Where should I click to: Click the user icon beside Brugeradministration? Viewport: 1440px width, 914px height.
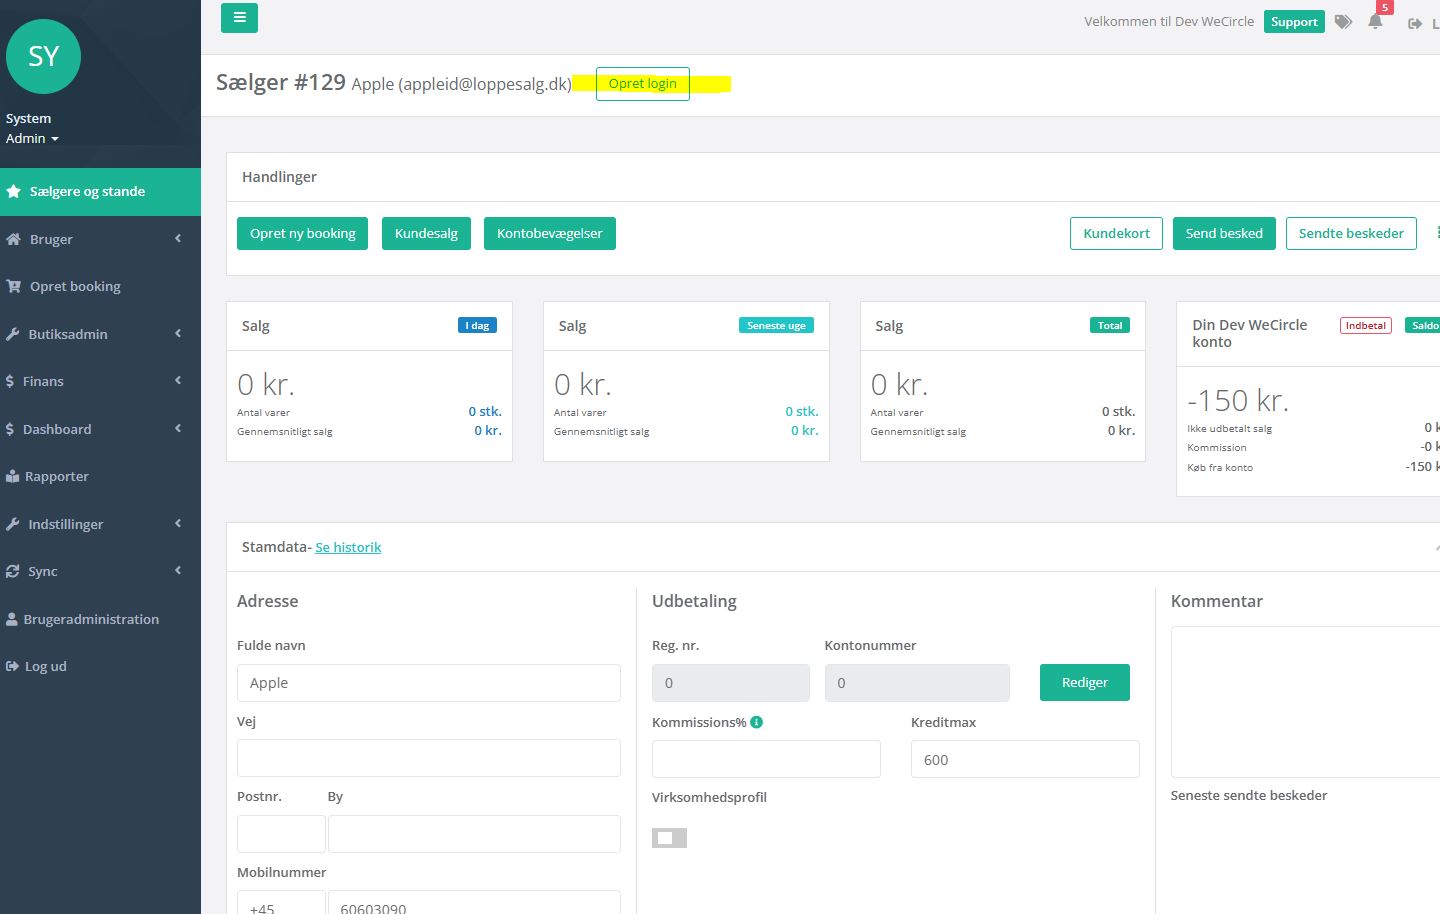coord(12,619)
